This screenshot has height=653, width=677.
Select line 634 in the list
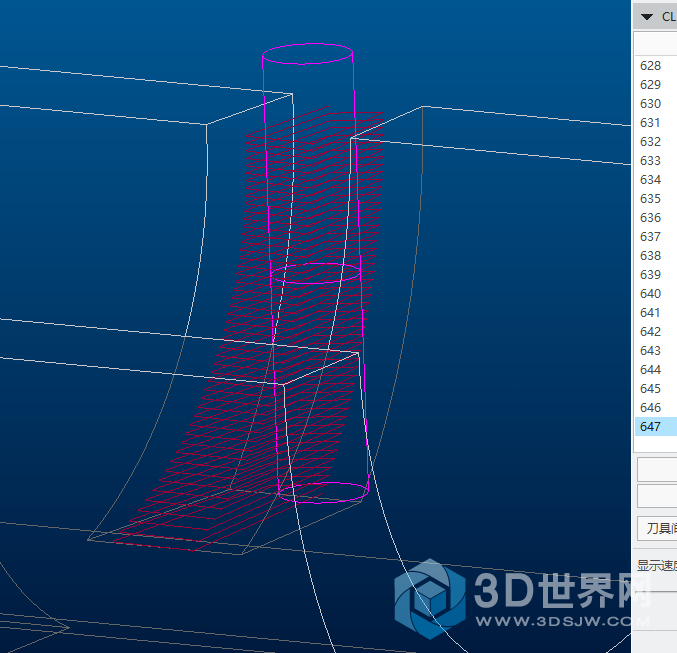(x=656, y=180)
